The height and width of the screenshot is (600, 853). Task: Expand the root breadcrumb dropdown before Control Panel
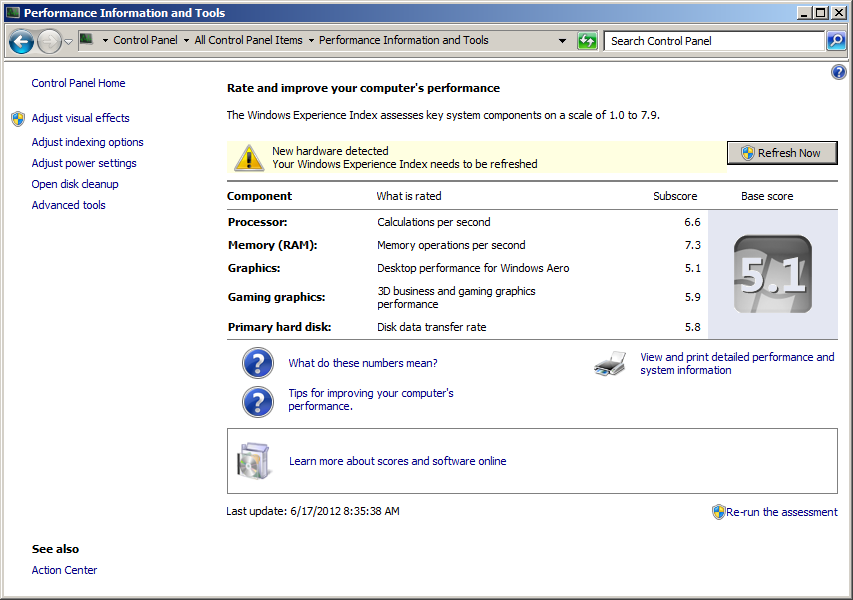point(105,41)
